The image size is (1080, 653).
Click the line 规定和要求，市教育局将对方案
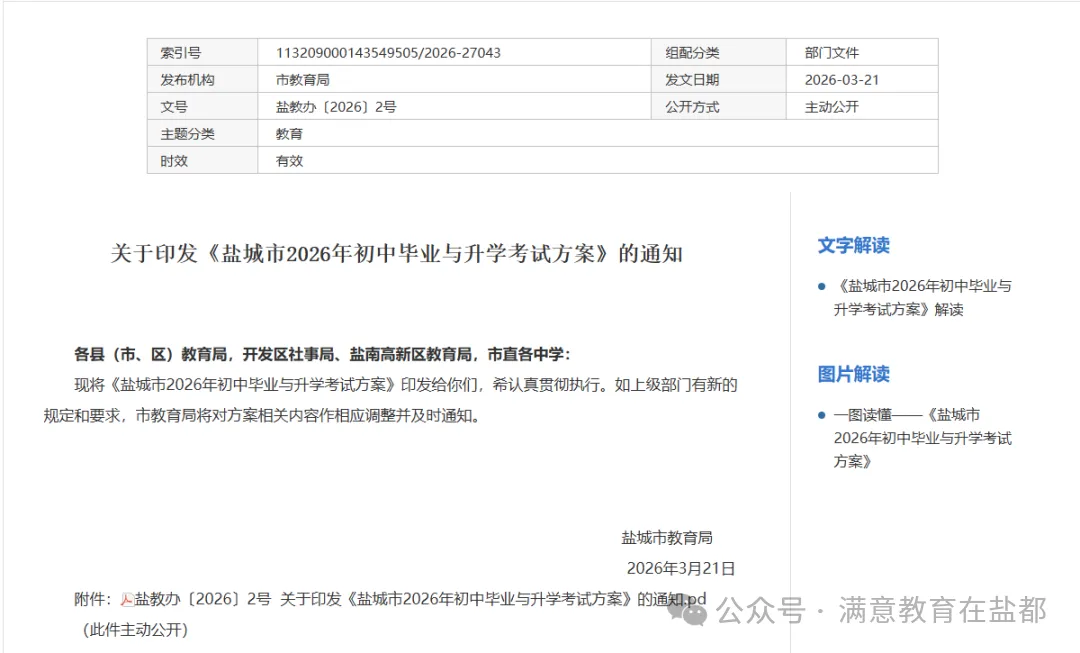[x=262, y=415]
